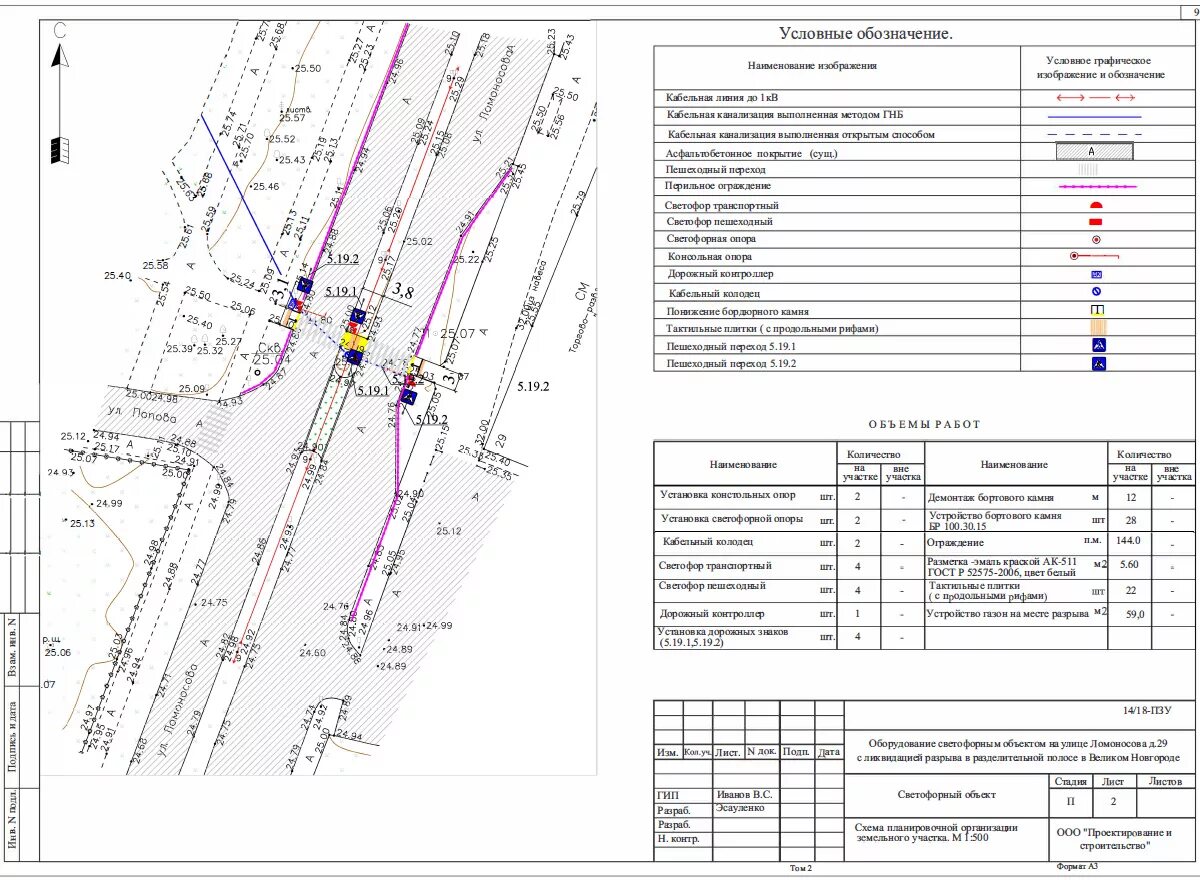Click the cable well circle legend icon

pos(1096,292)
